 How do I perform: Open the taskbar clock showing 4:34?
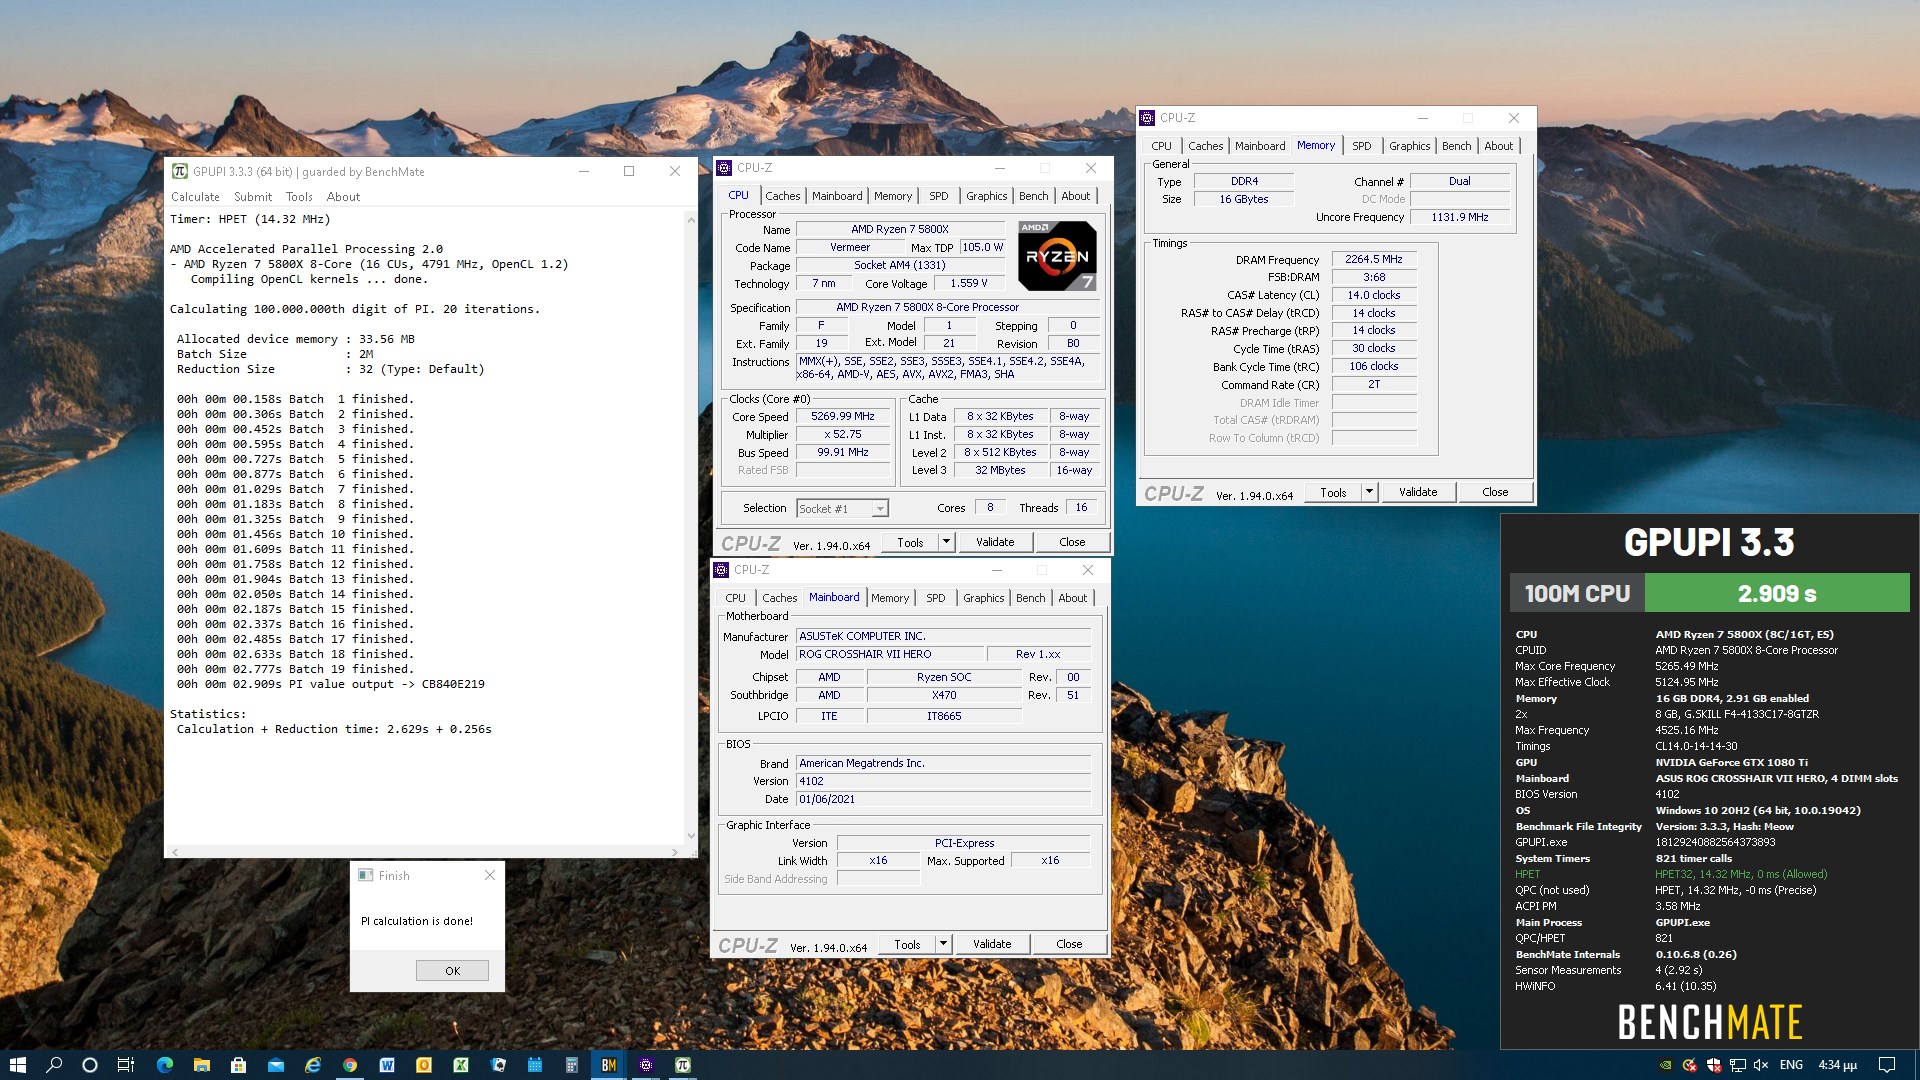(1837, 1065)
